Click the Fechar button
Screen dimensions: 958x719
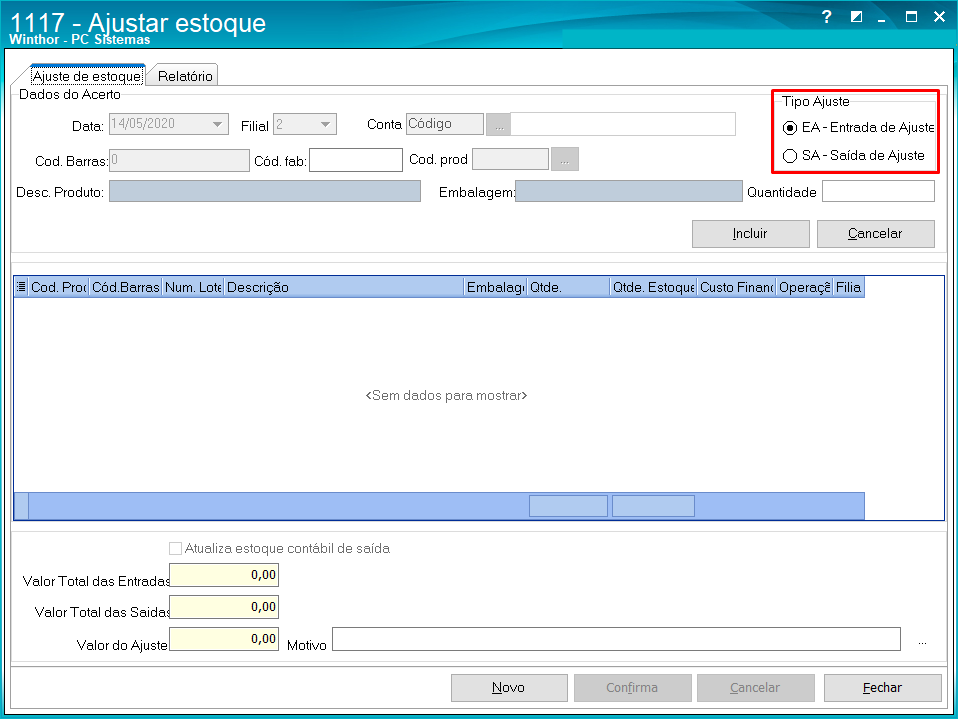click(x=882, y=688)
